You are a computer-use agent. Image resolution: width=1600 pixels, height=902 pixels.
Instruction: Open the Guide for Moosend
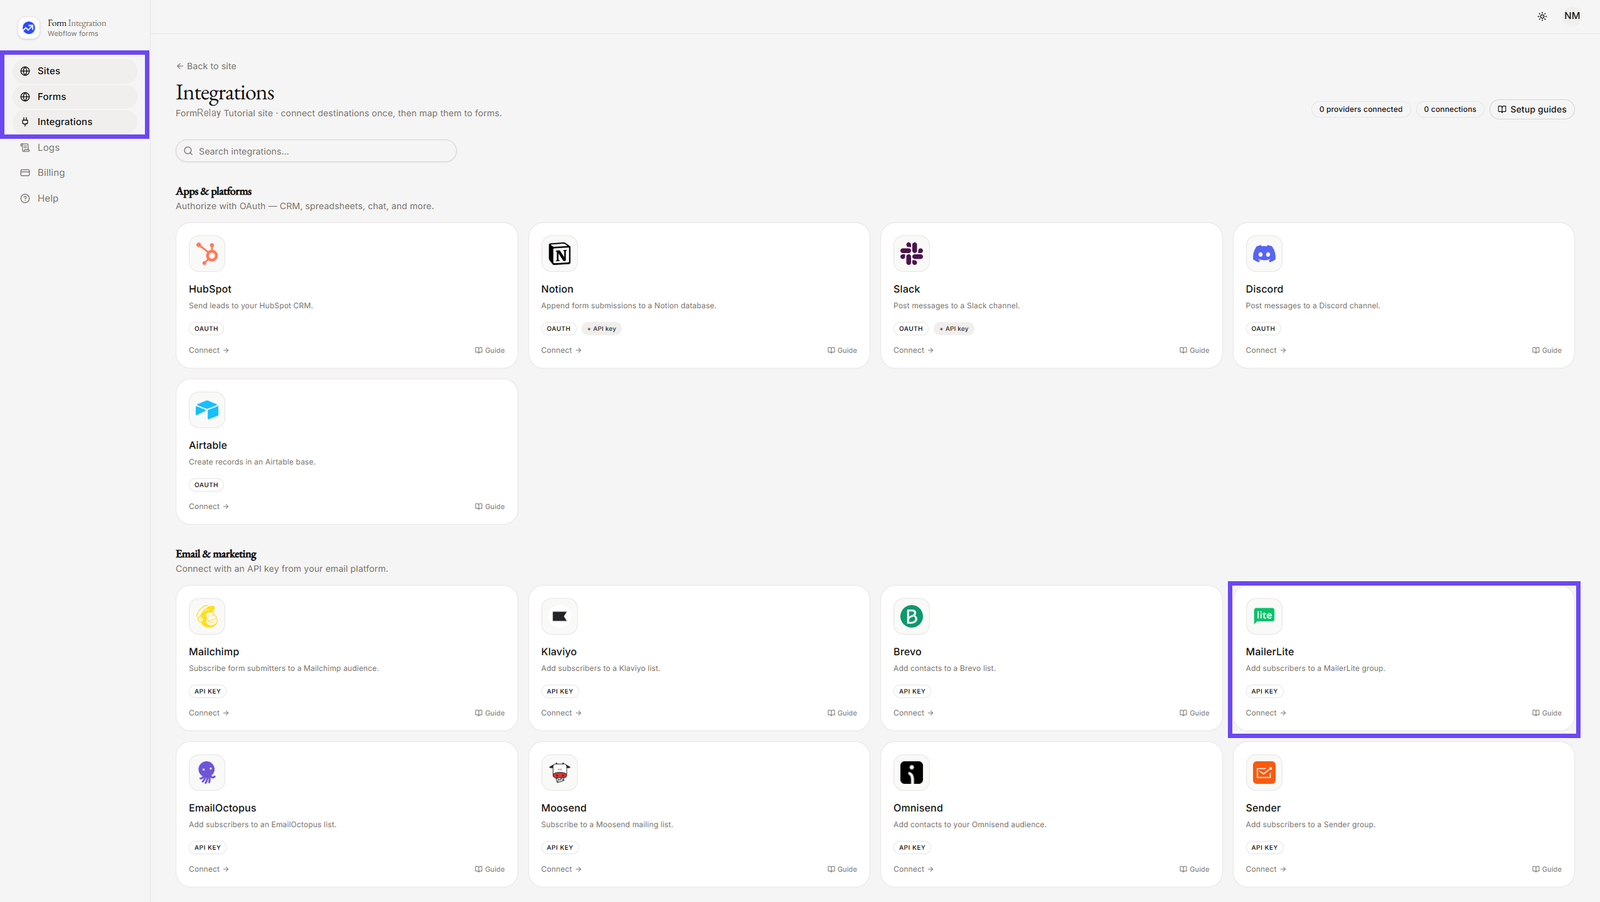coord(842,869)
